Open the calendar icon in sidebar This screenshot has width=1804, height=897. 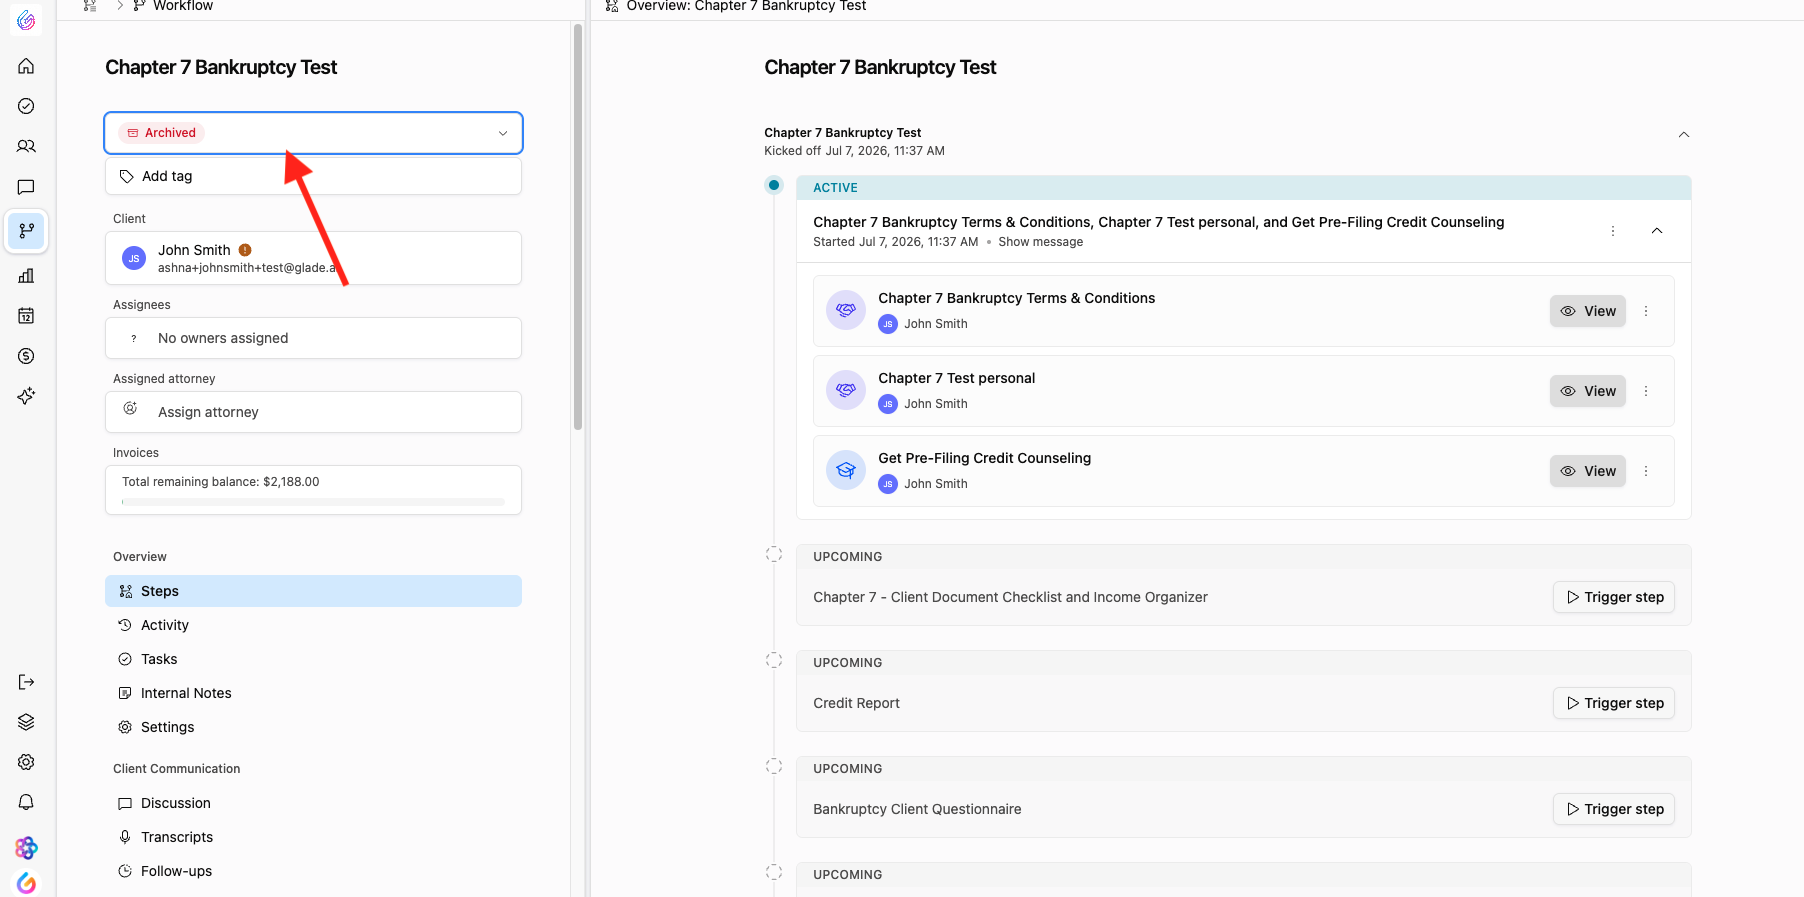(x=26, y=316)
